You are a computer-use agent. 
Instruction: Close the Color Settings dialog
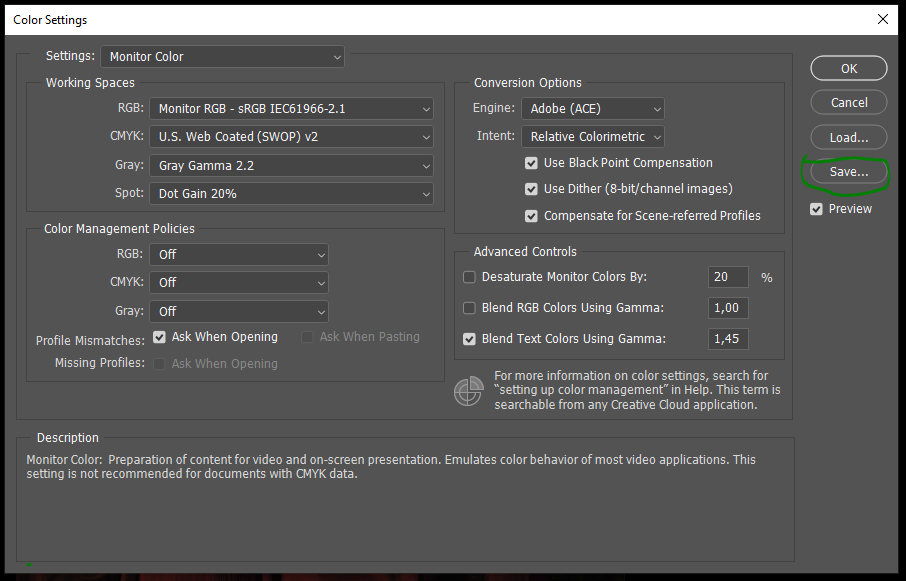[x=882, y=19]
